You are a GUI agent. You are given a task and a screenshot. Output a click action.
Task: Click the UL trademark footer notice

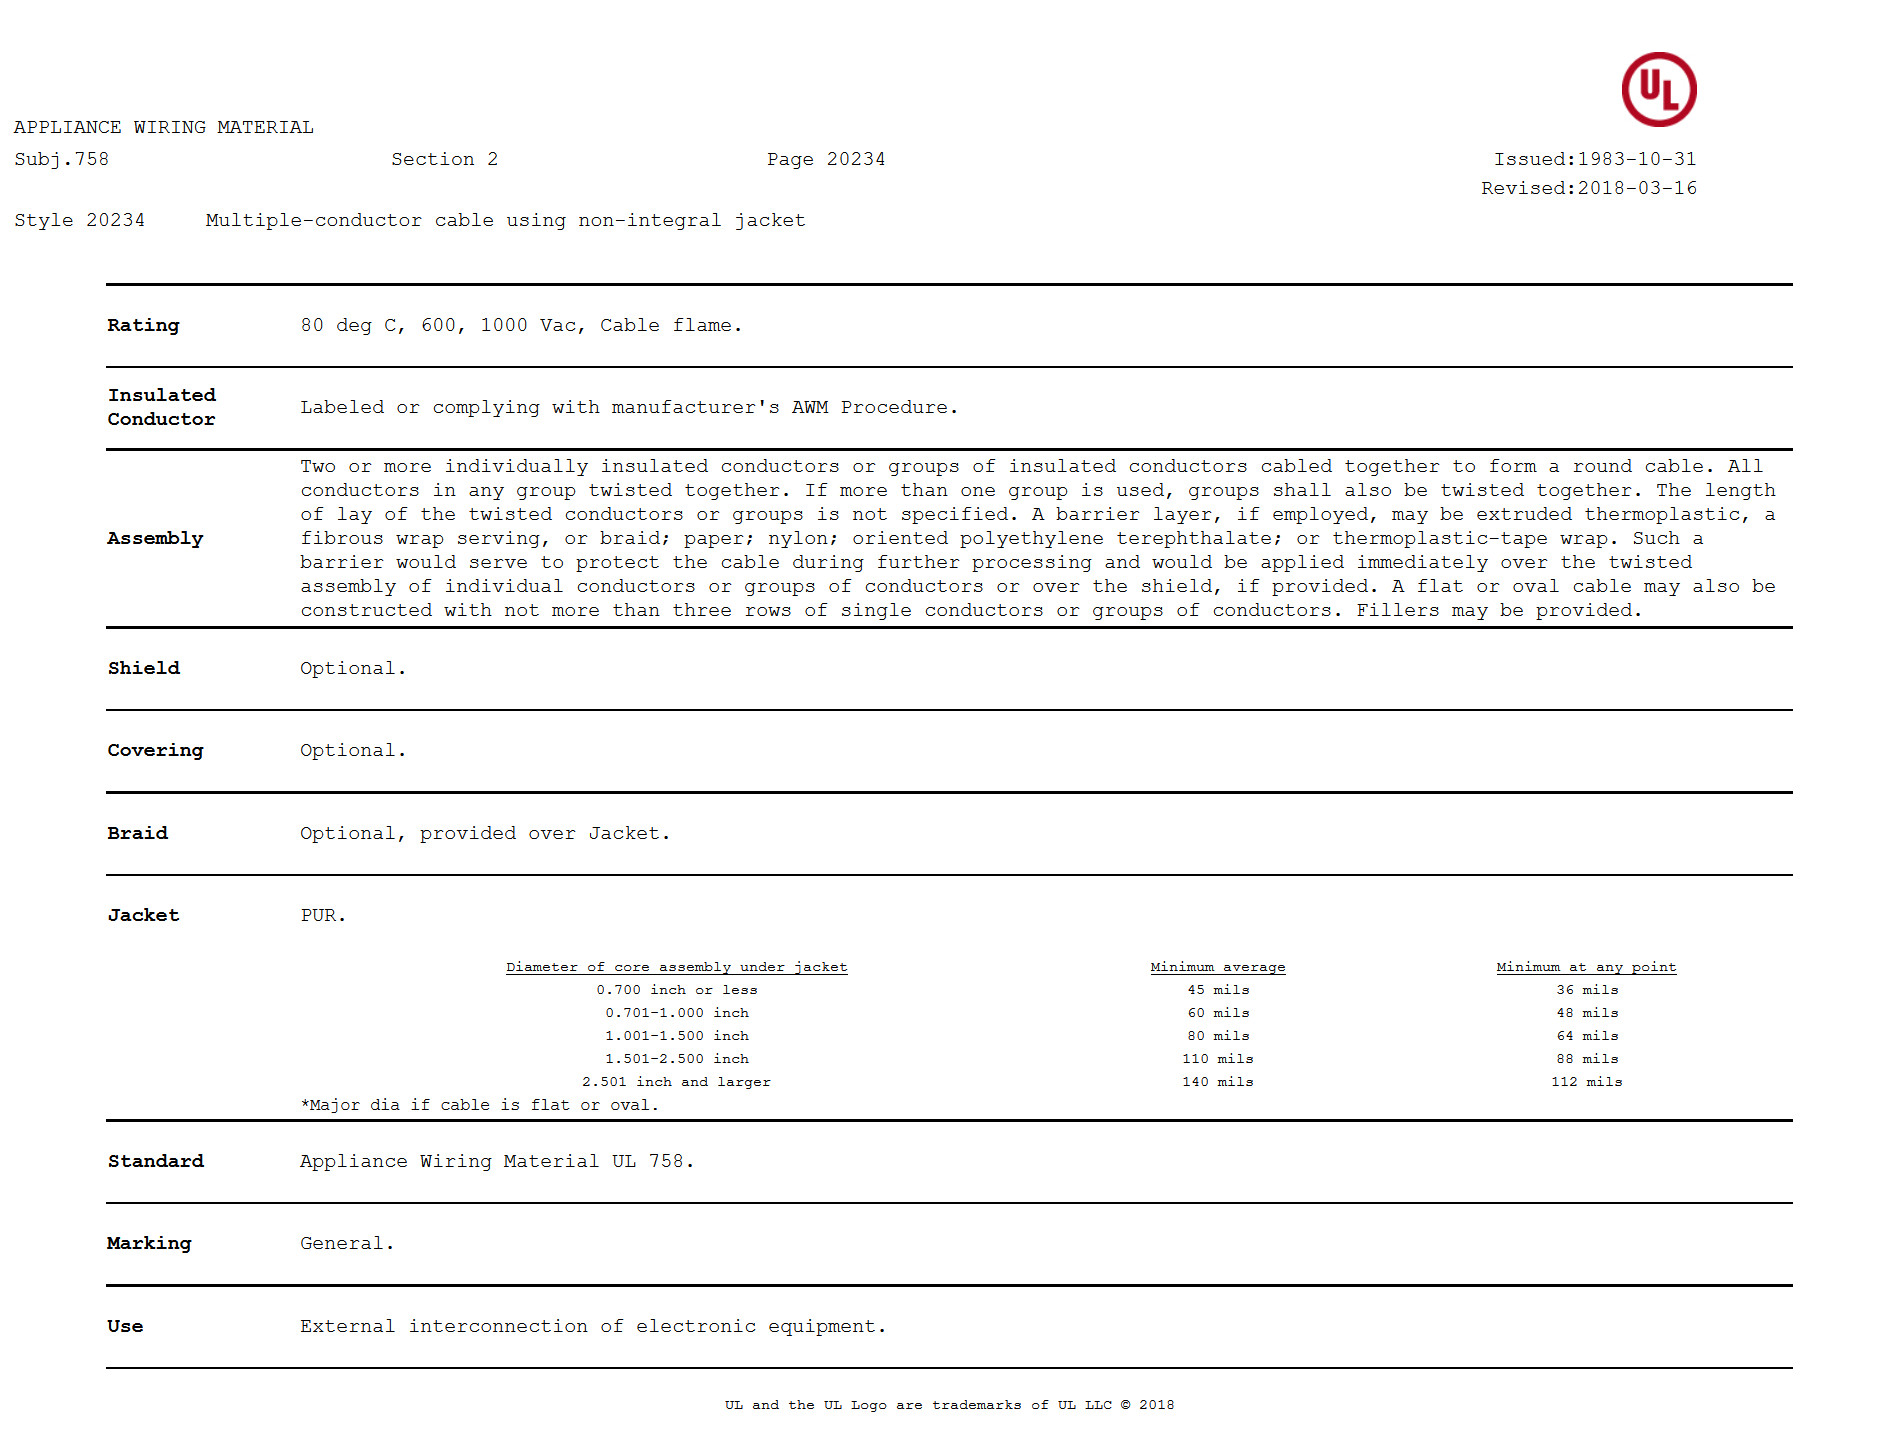coord(949,1405)
